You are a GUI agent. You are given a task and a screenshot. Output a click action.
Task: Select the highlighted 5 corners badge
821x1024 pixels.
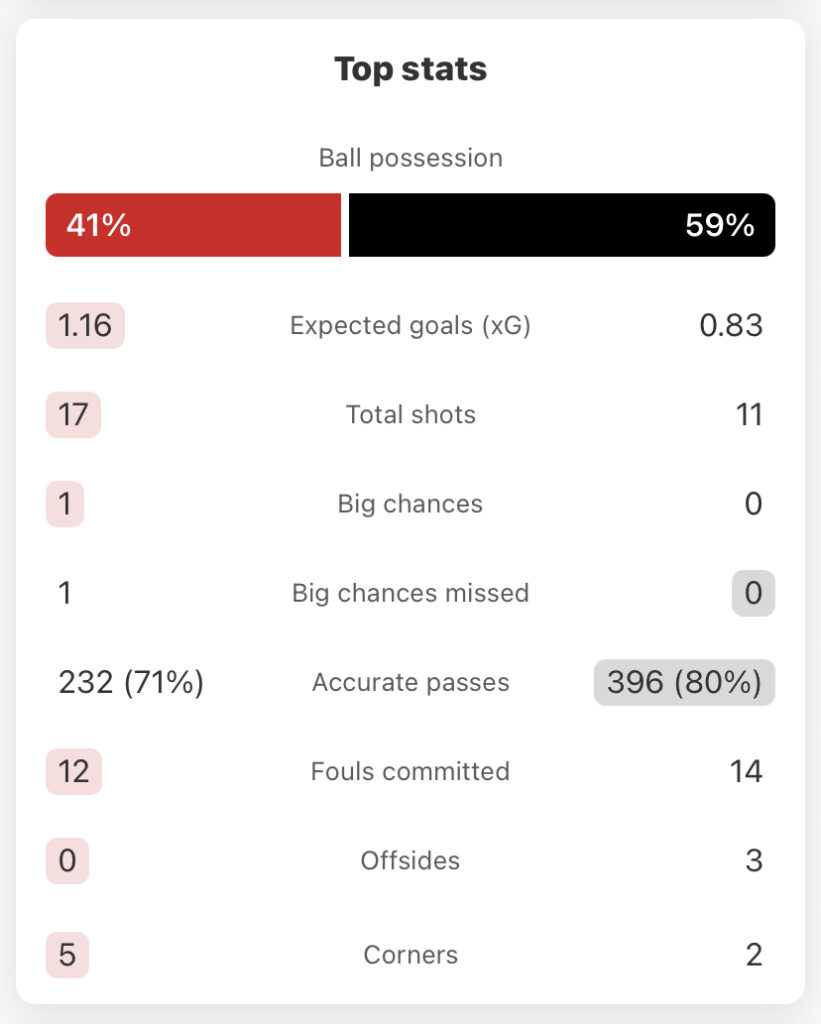click(x=67, y=955)
